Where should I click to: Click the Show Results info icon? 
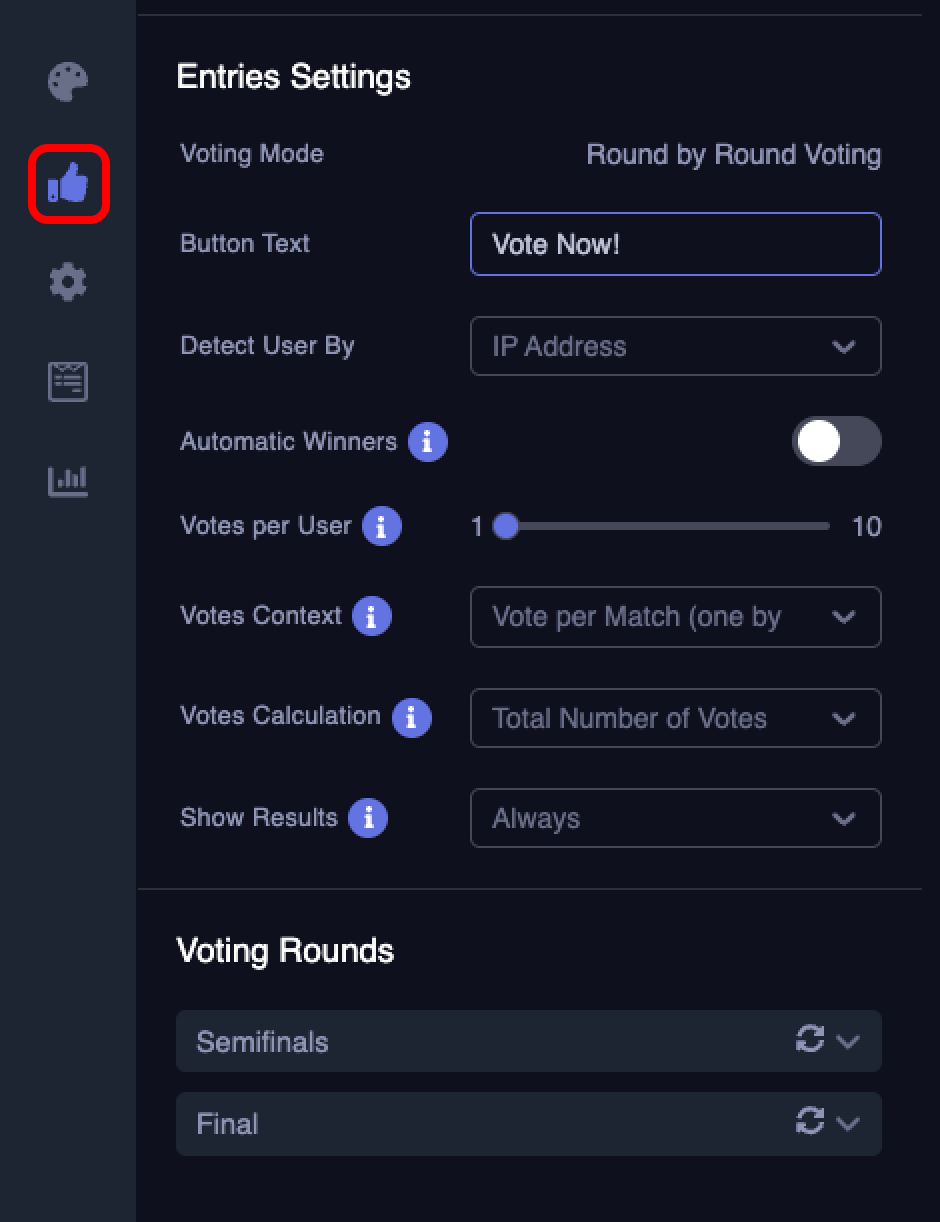[367, 817]
